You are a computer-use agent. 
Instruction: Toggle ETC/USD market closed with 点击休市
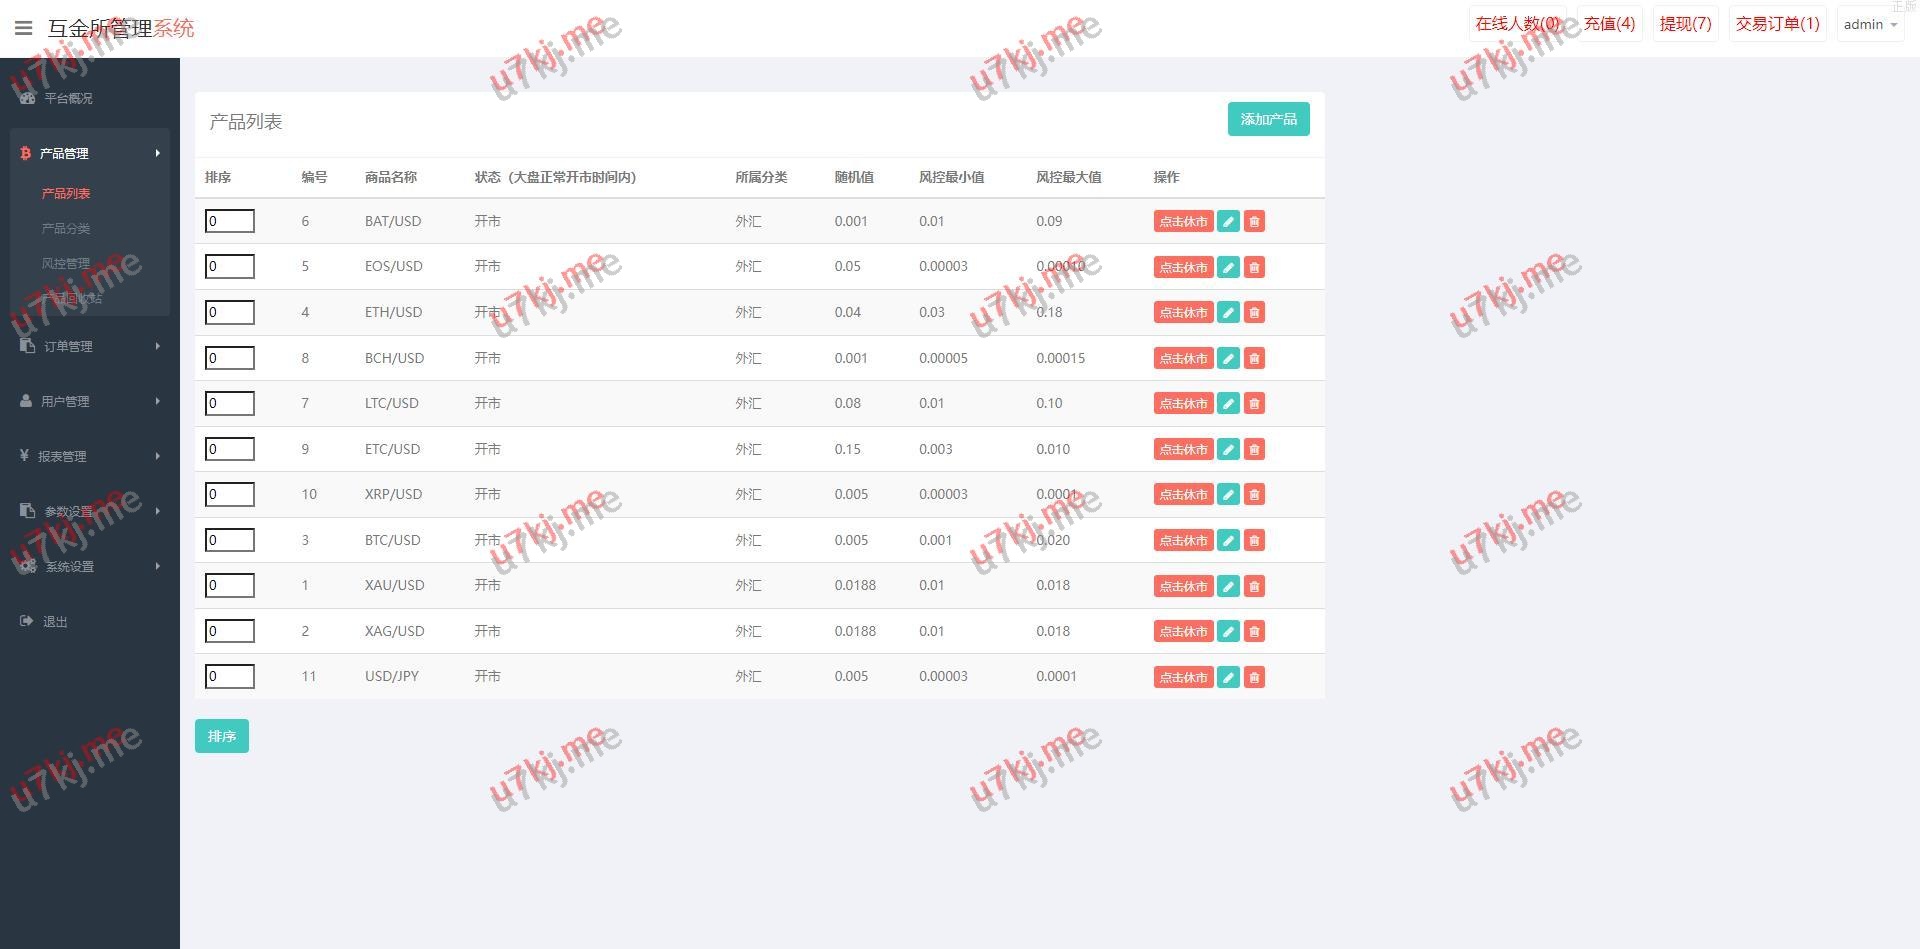click(x=1183, y=449)
